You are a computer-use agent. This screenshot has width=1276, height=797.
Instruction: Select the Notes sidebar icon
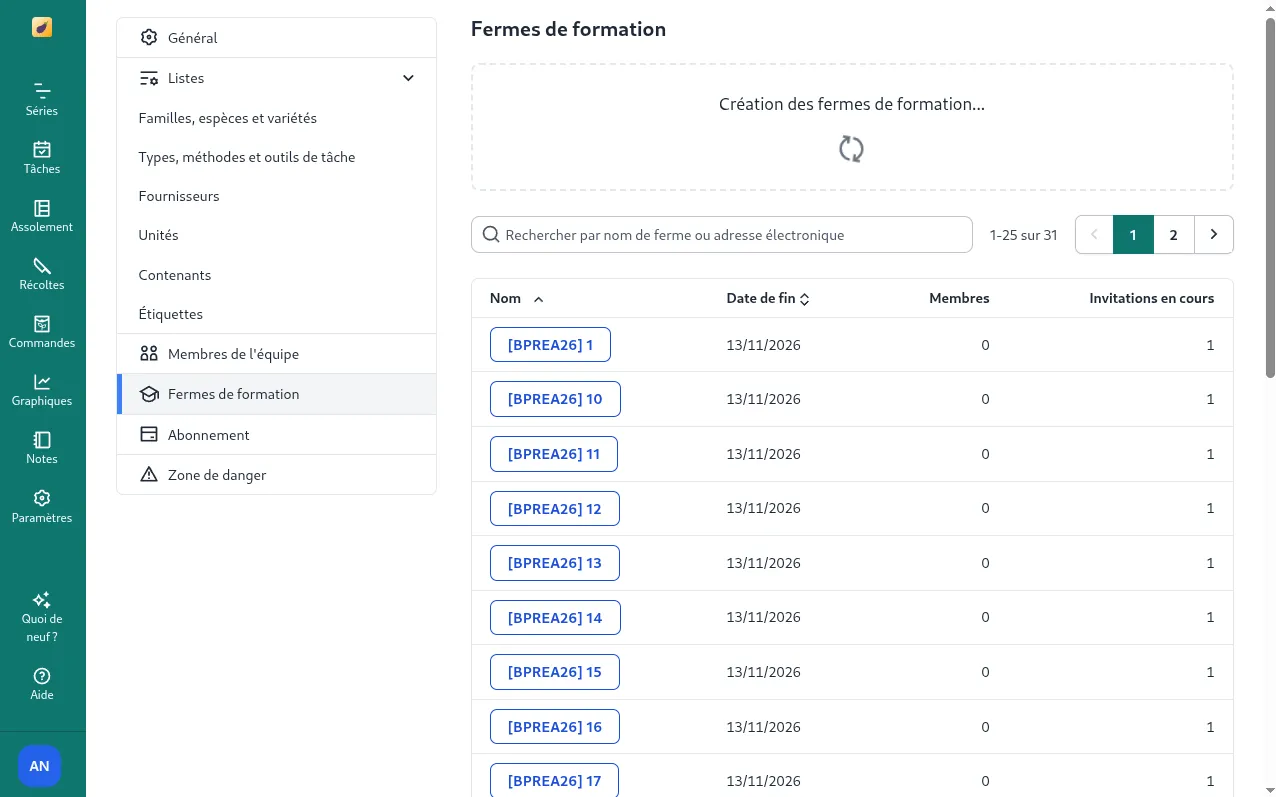point(41,448)
